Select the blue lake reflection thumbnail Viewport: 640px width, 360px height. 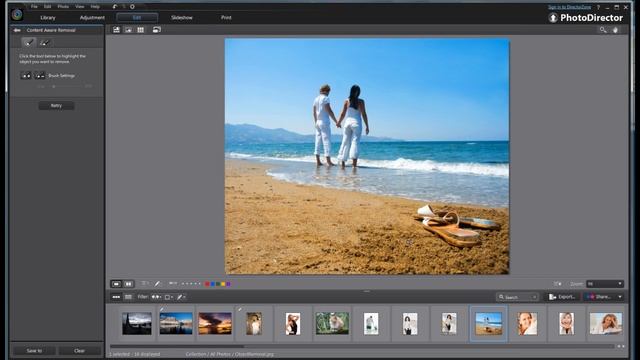click(176, 323)
